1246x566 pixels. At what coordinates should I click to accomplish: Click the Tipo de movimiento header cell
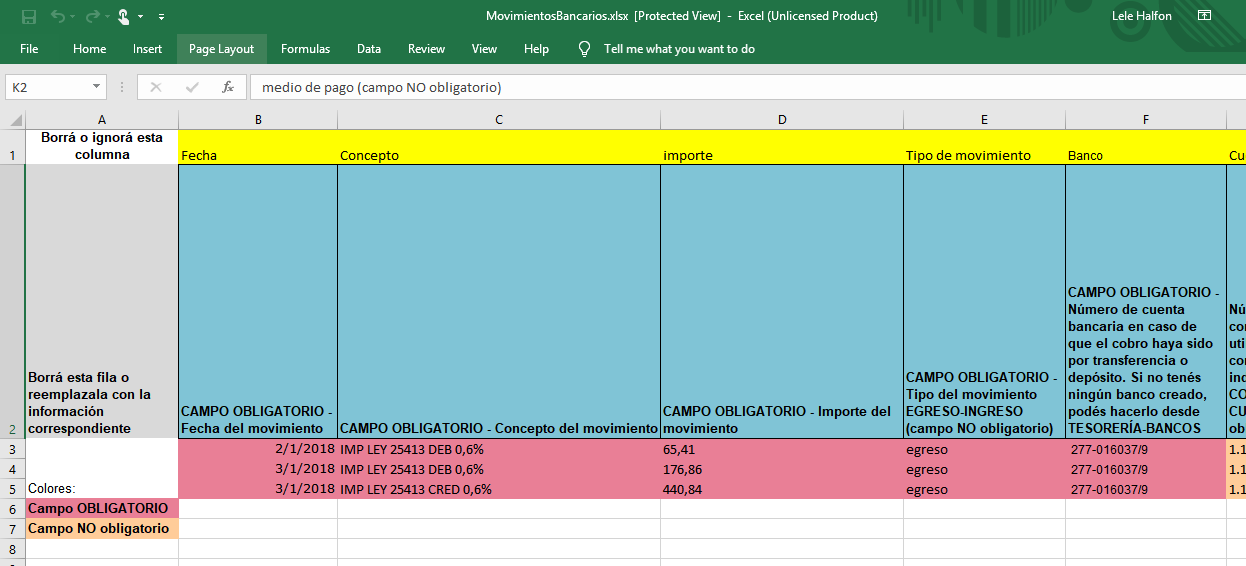click(984, 147)
